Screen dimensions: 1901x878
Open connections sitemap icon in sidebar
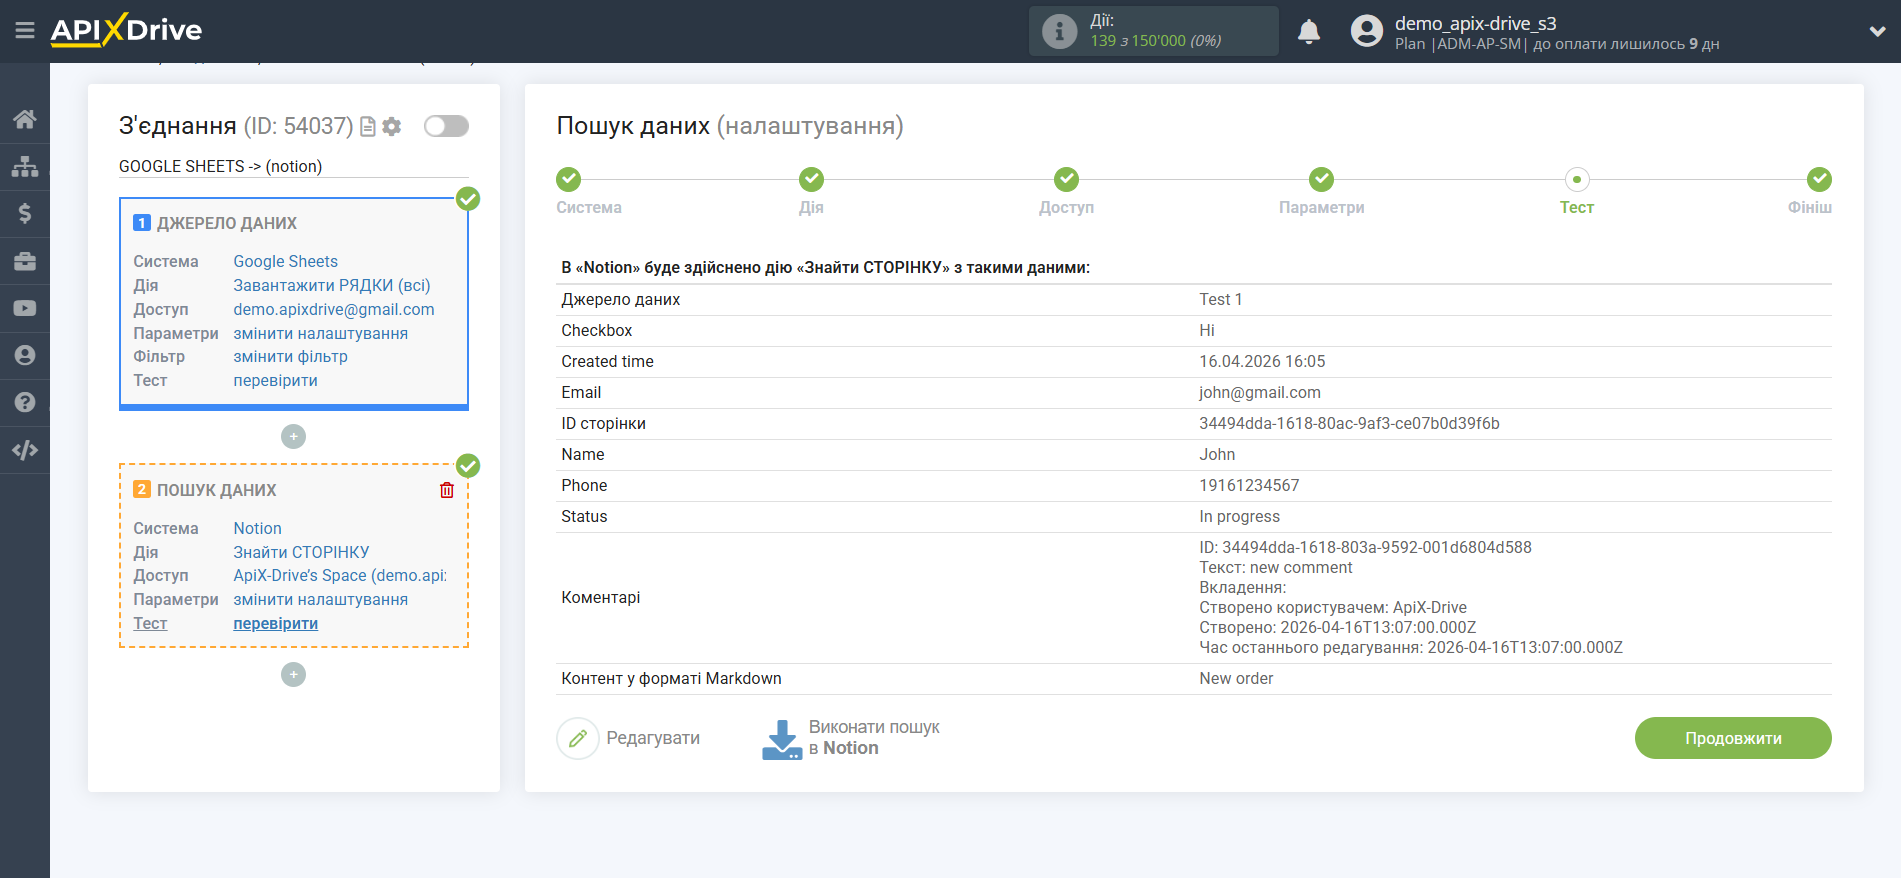click(25, 166)
